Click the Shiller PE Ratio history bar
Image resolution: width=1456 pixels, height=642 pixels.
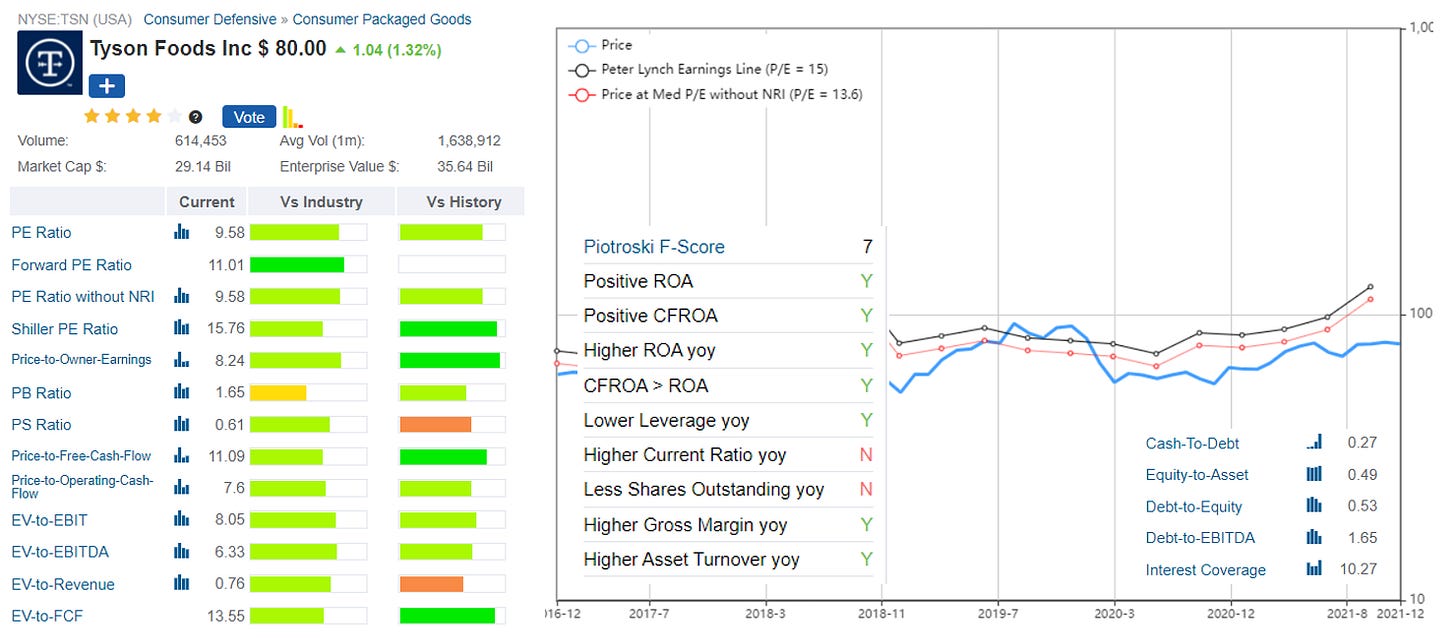449,329
